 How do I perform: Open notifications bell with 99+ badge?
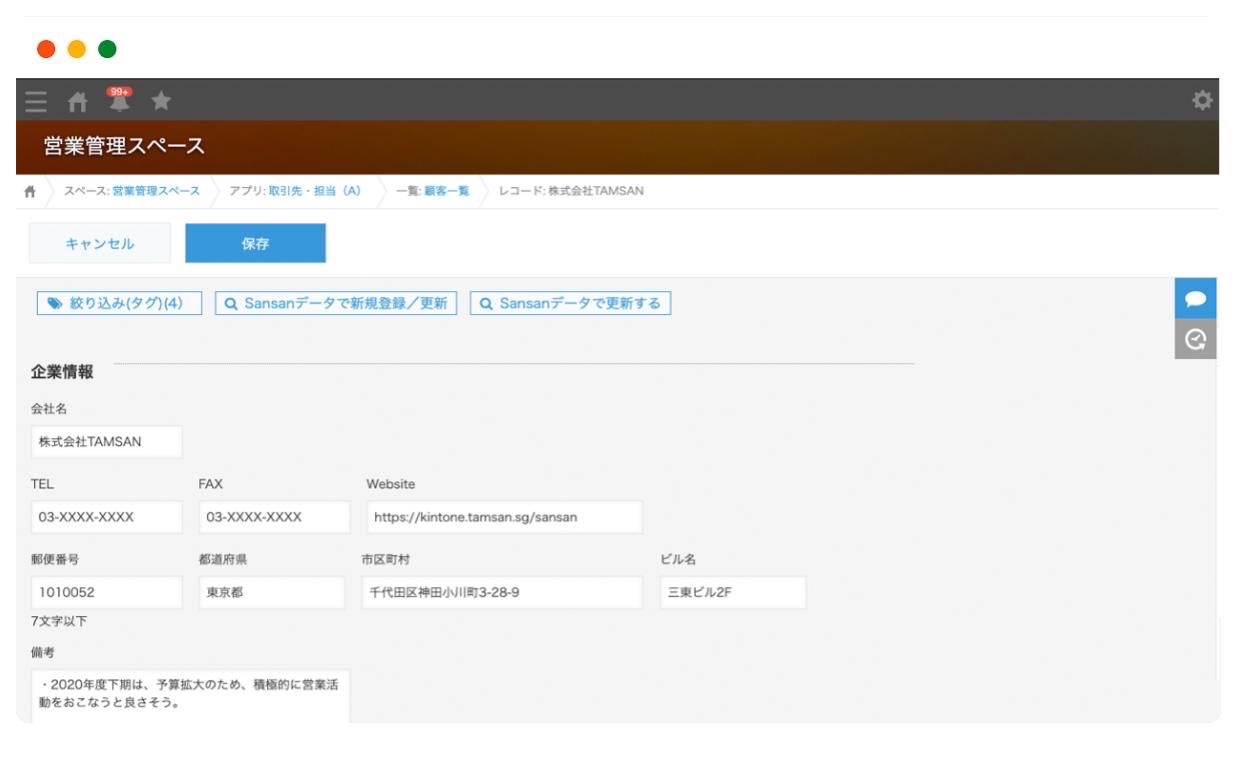coord(119,99)
